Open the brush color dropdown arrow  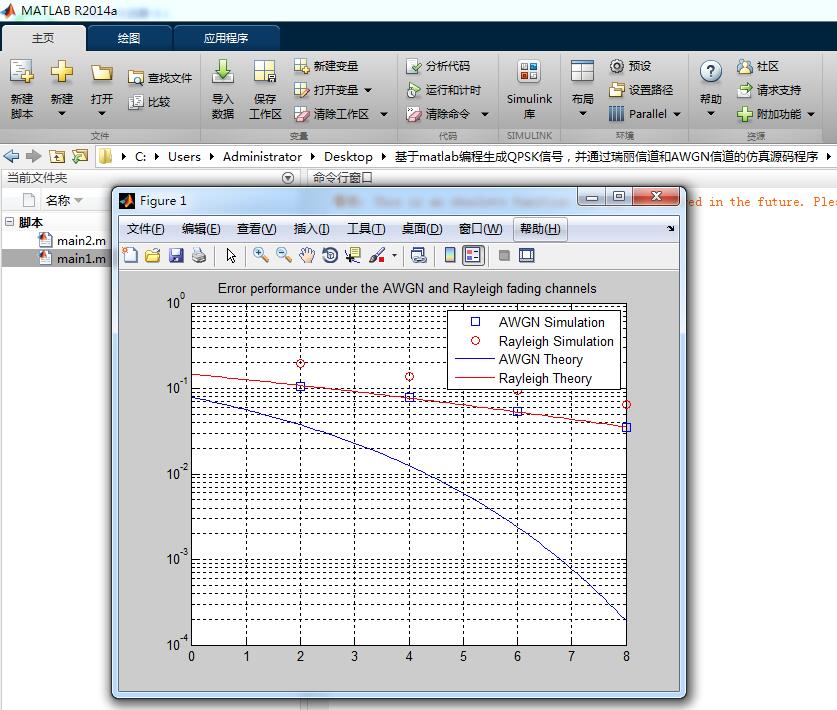[x=394, y=255]
